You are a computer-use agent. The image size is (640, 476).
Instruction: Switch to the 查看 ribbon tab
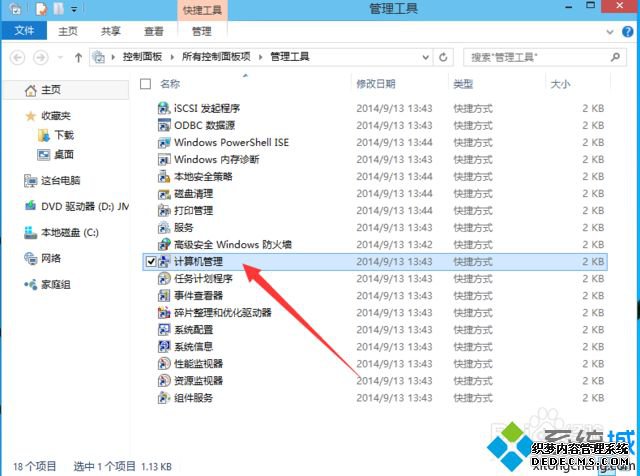point(153,31)
